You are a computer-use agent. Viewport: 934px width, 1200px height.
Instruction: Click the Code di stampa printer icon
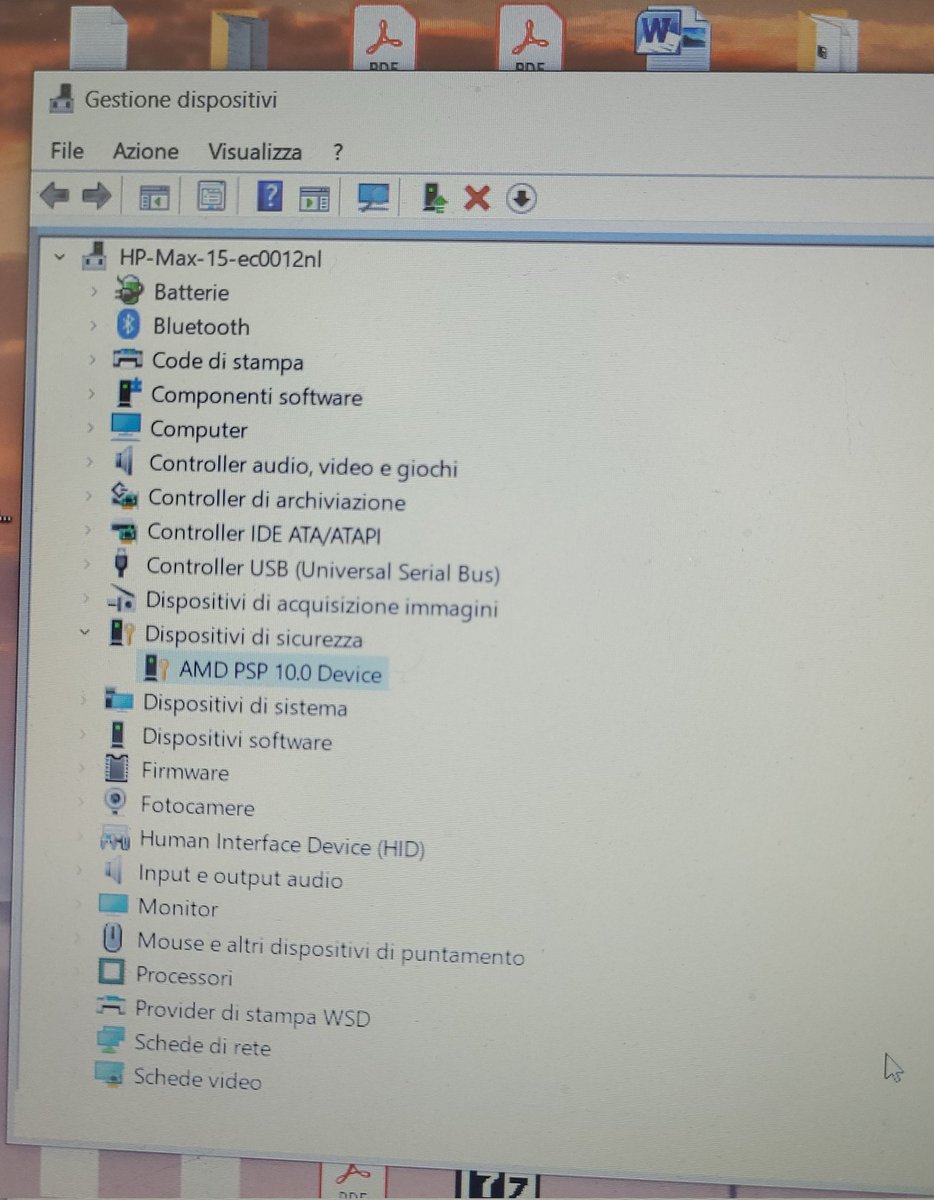point(129,360)
